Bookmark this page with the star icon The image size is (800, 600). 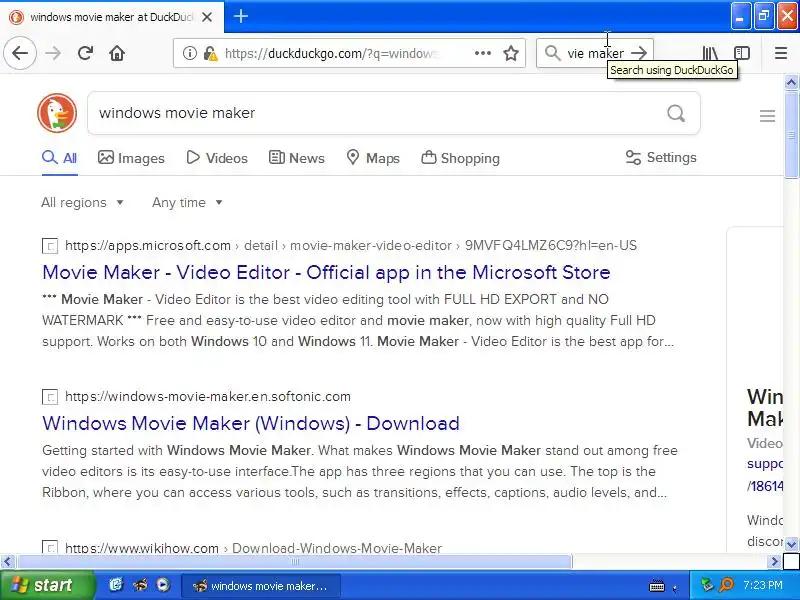click(511, 53)
